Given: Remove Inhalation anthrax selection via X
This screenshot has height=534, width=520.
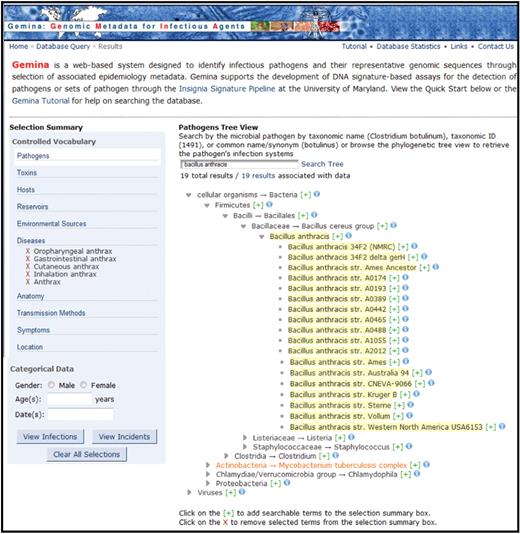Looking at the screenshot, I should [28, 274].
